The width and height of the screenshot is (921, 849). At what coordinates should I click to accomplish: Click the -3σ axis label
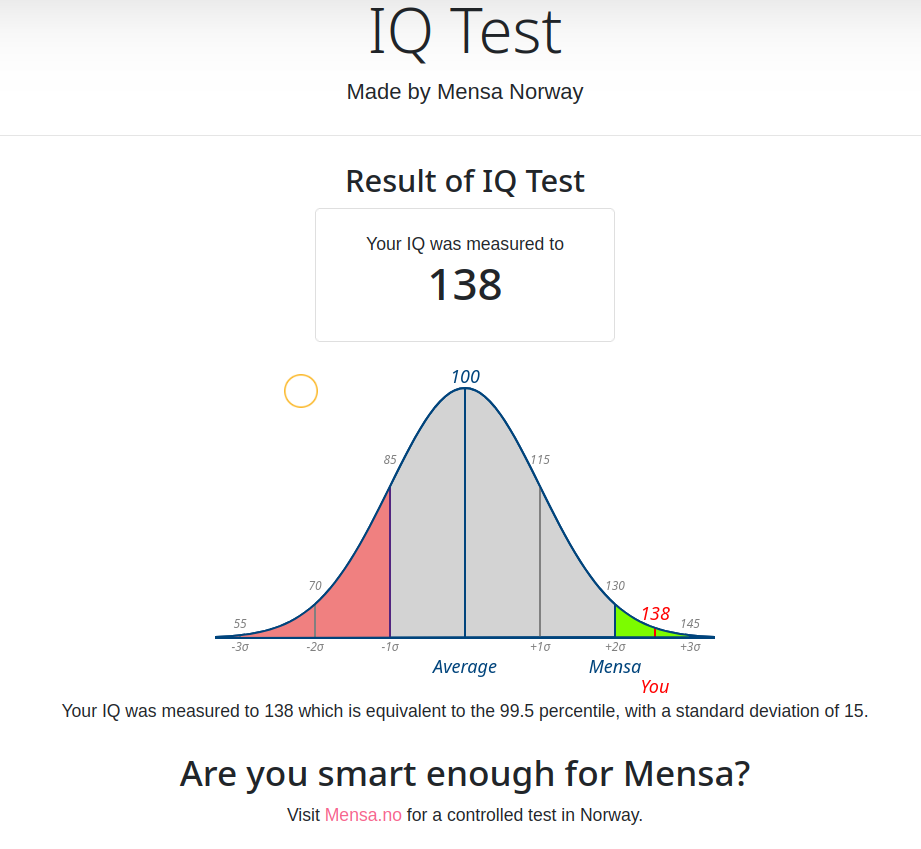(240, 647)
